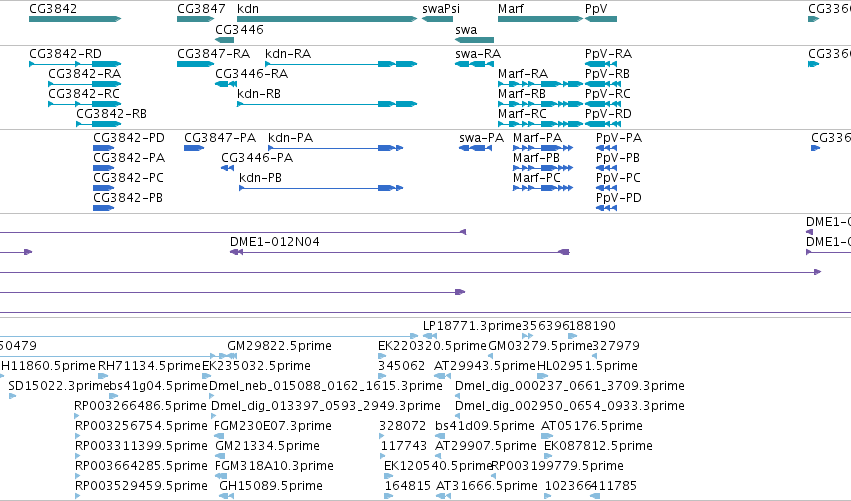The width and height of the screenshot is (851, 501).
Task: Select the GM29822.5prime EST
Action: [231, 356]
